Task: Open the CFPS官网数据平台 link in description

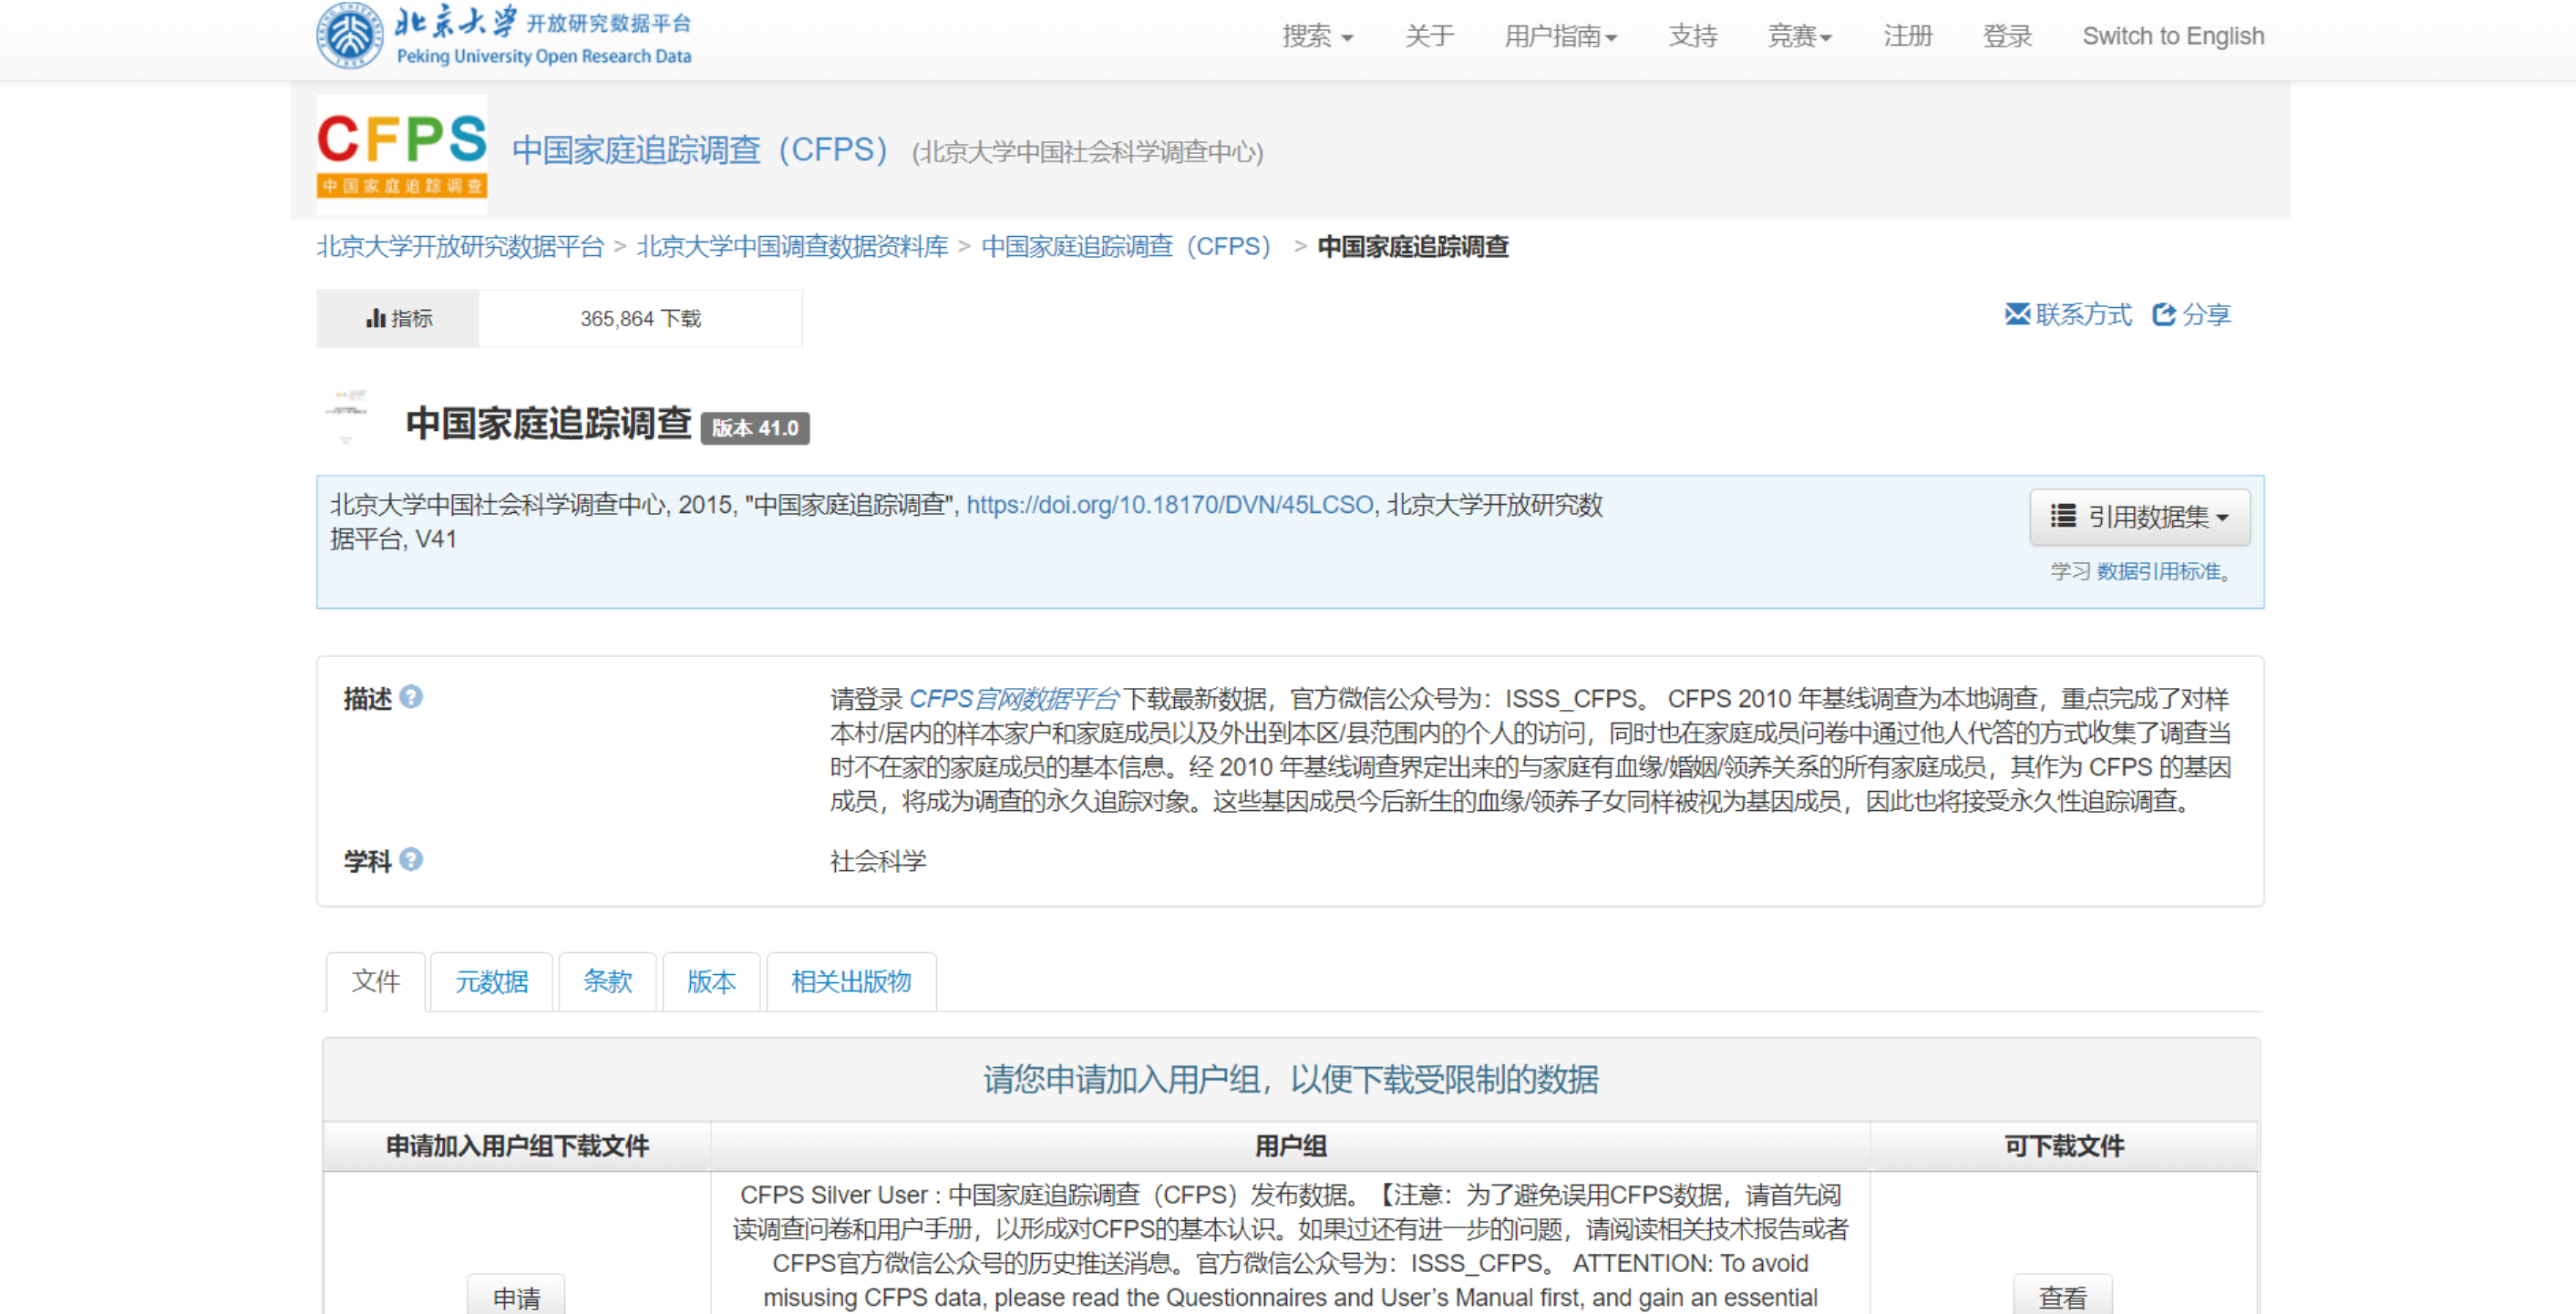Action: 1013,698
